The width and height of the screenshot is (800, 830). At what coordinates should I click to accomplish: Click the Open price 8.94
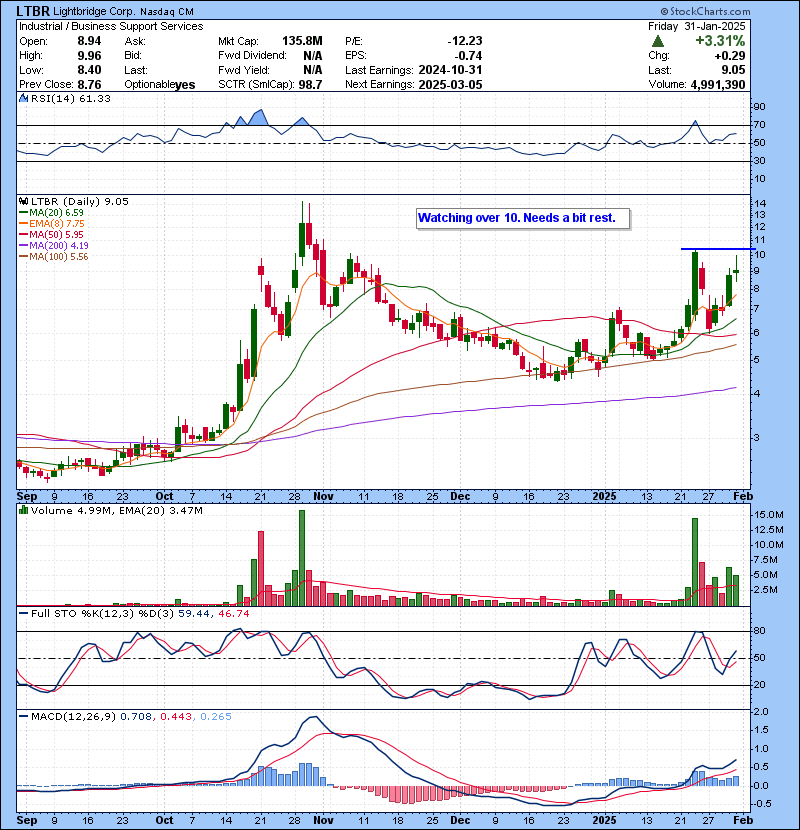coord(89,41)
